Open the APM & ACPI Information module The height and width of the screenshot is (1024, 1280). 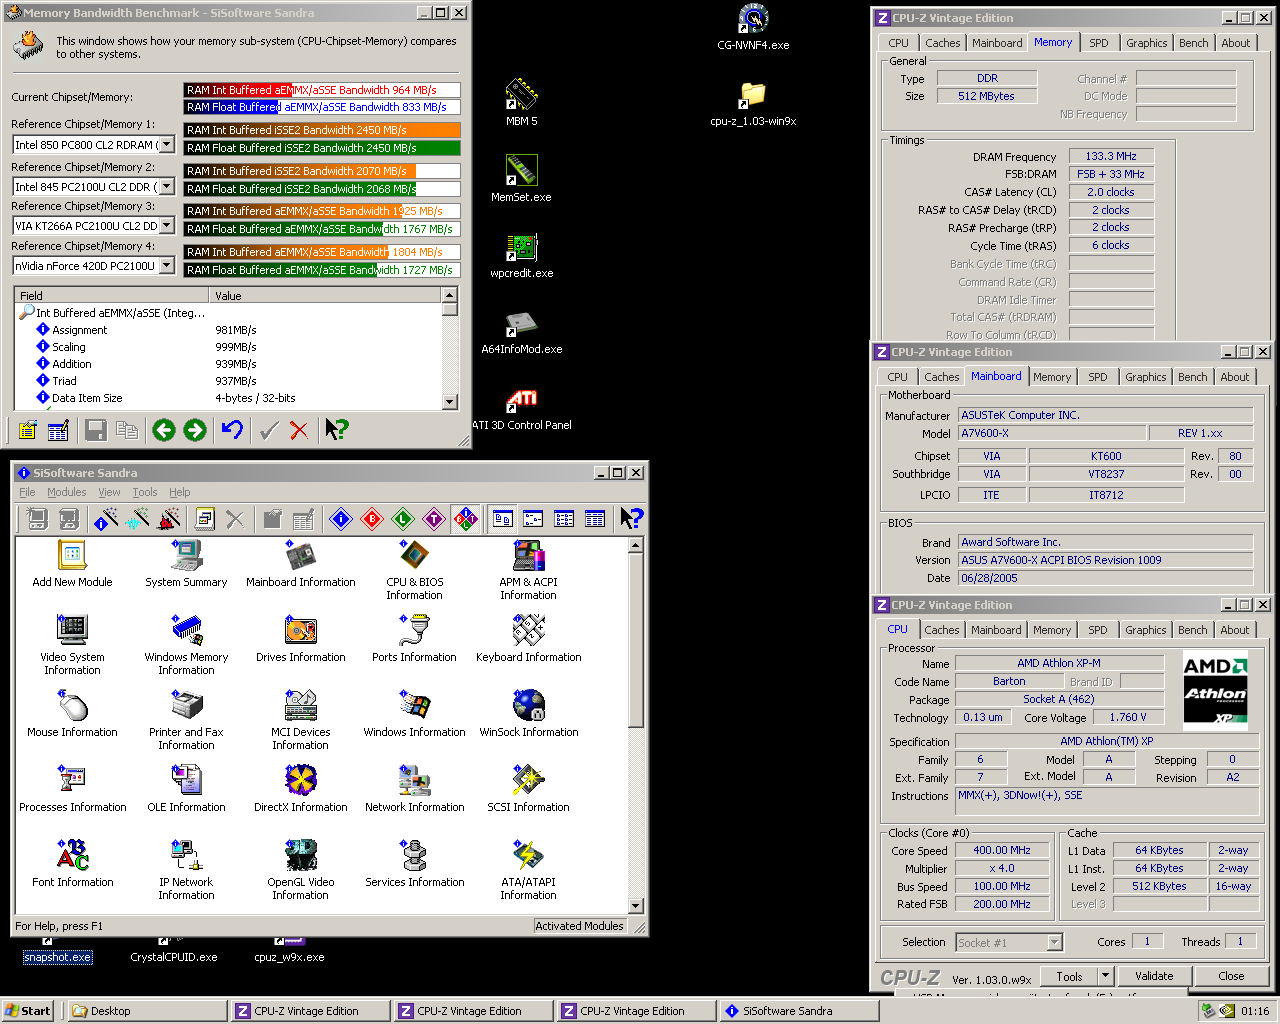tap(528, 570)
